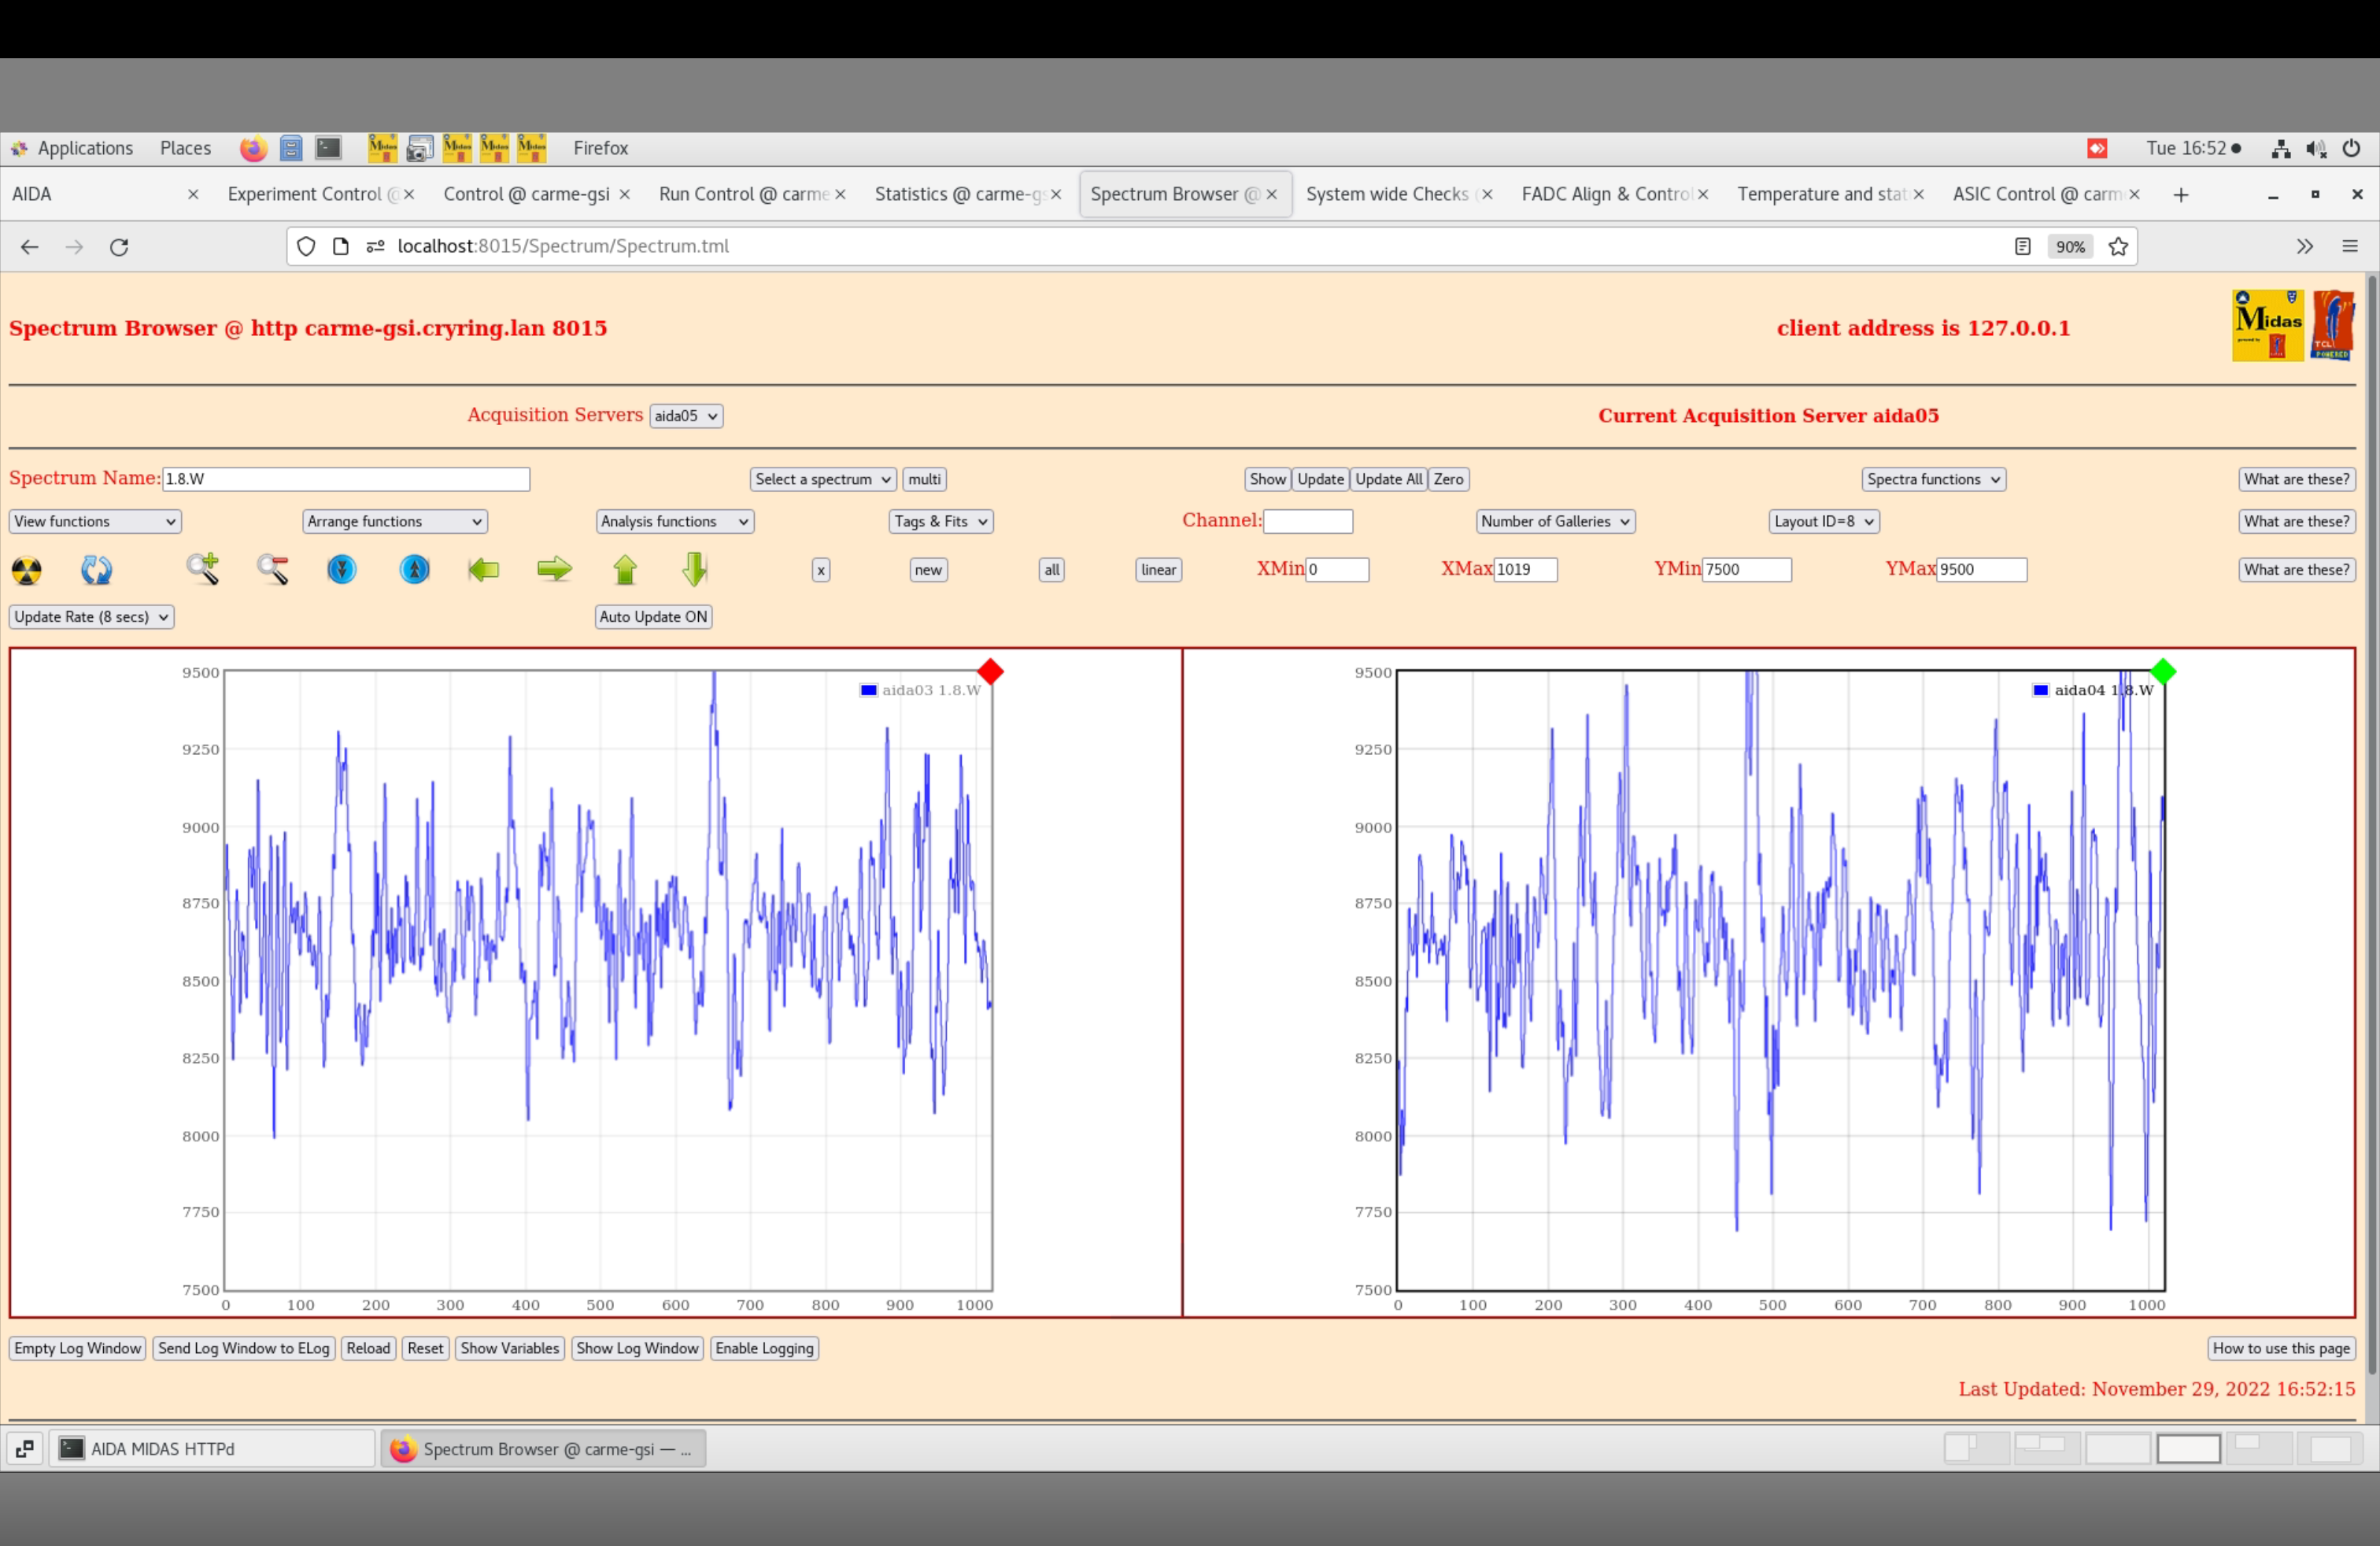
Task: Click the yellow radiation symbol icon
Action: point(27,570)
